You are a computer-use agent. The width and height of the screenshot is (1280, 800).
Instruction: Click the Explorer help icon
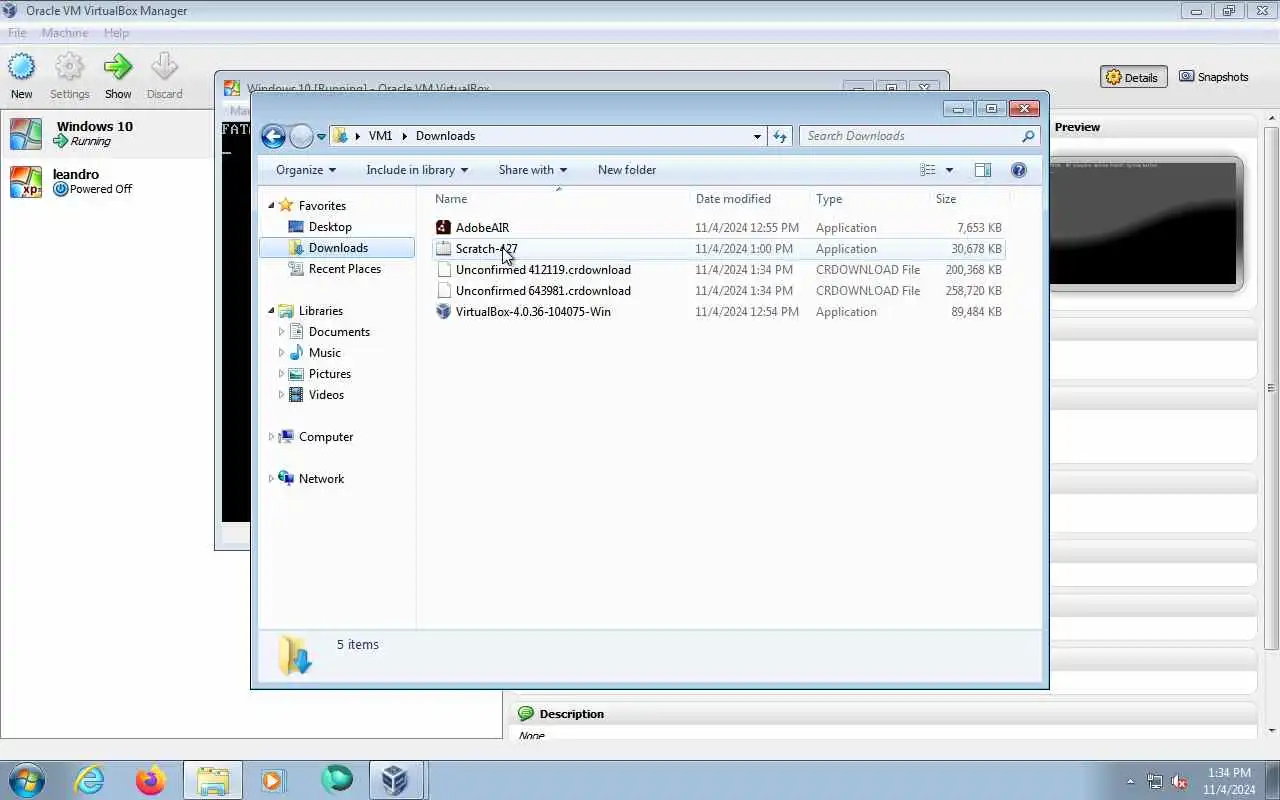click(1019, 170)
